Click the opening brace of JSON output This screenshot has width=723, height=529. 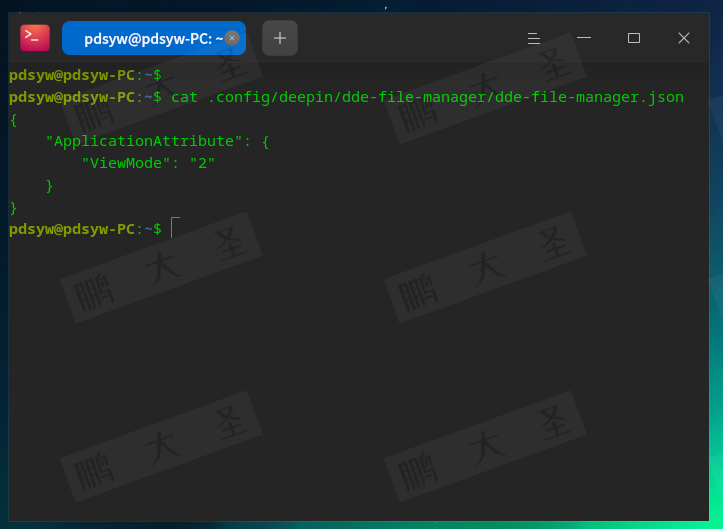(13, 120)
